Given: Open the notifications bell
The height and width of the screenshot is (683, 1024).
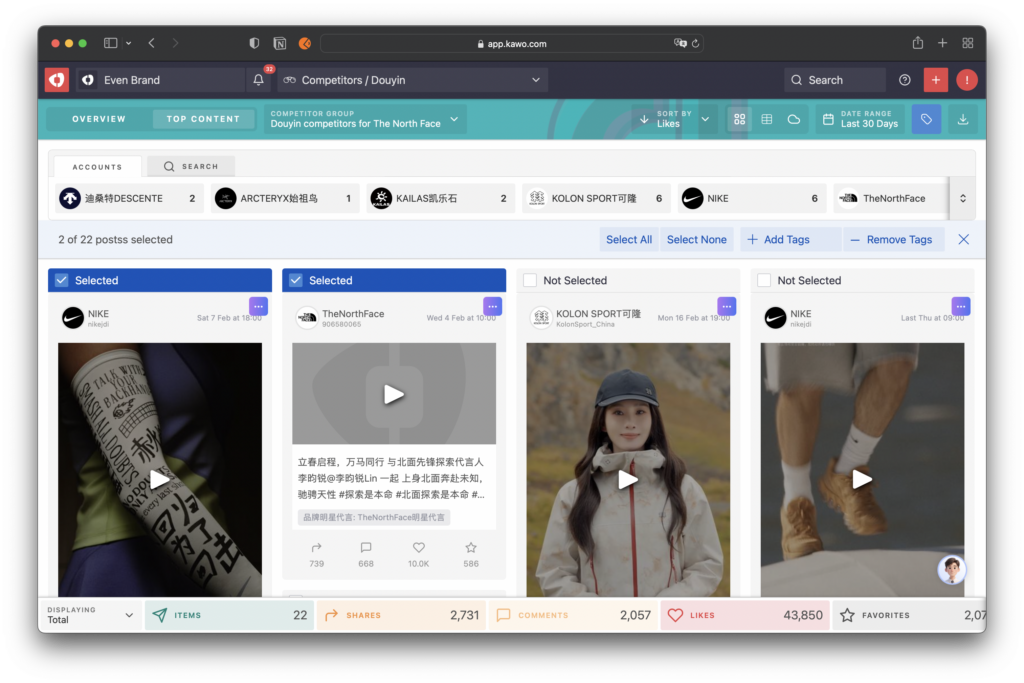Looking at the screenshot, I should click(x=259, y=80).
